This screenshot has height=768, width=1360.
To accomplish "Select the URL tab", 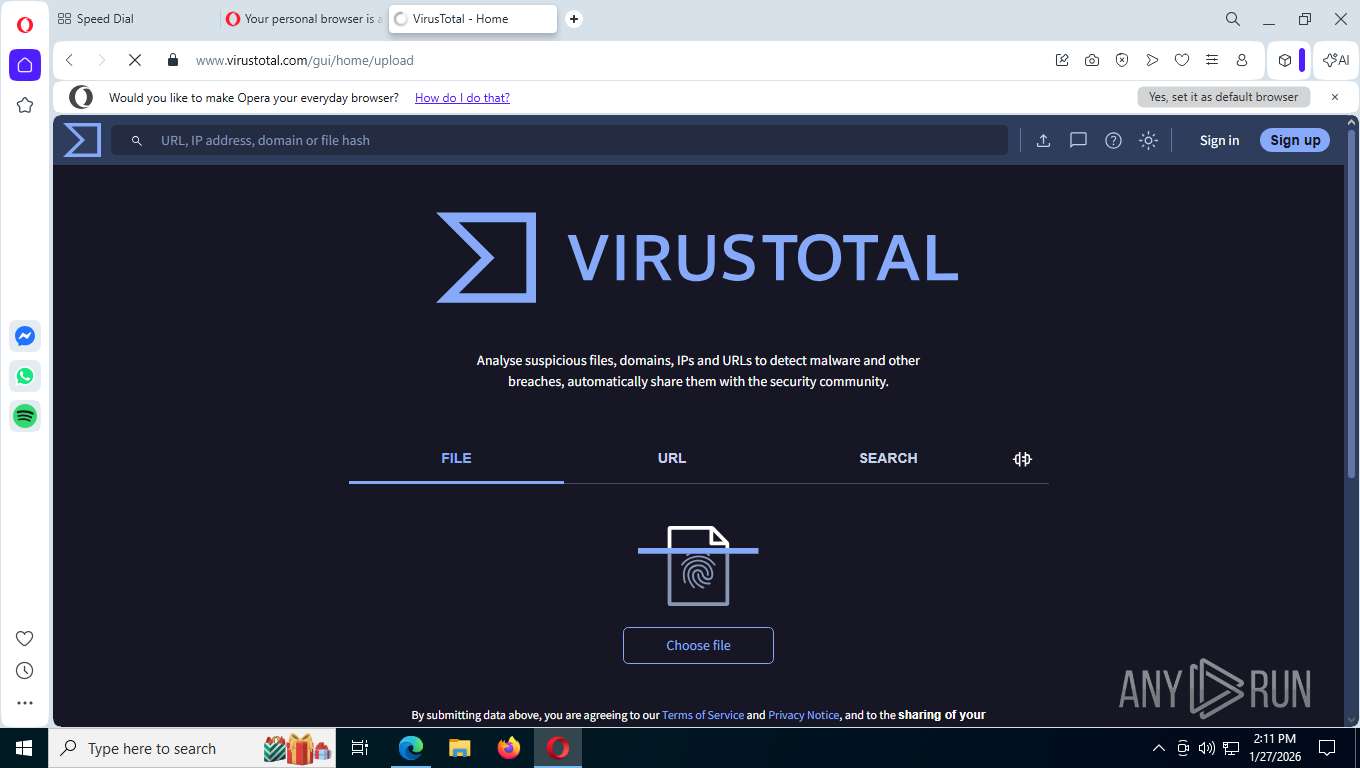I will (x=672, y=458).
